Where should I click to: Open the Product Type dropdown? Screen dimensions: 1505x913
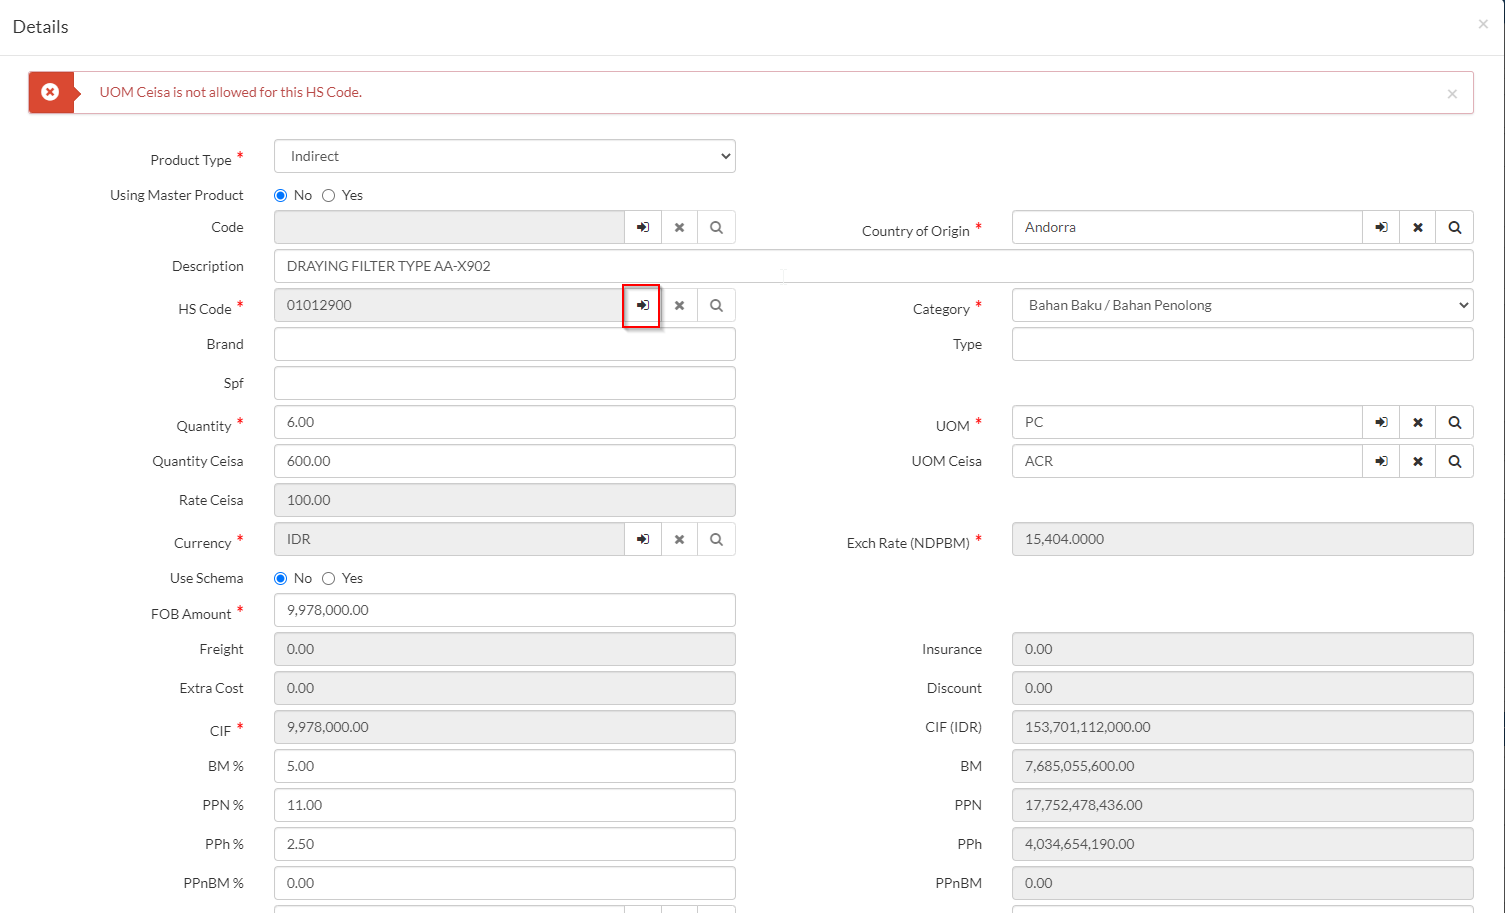click(504, 157)
